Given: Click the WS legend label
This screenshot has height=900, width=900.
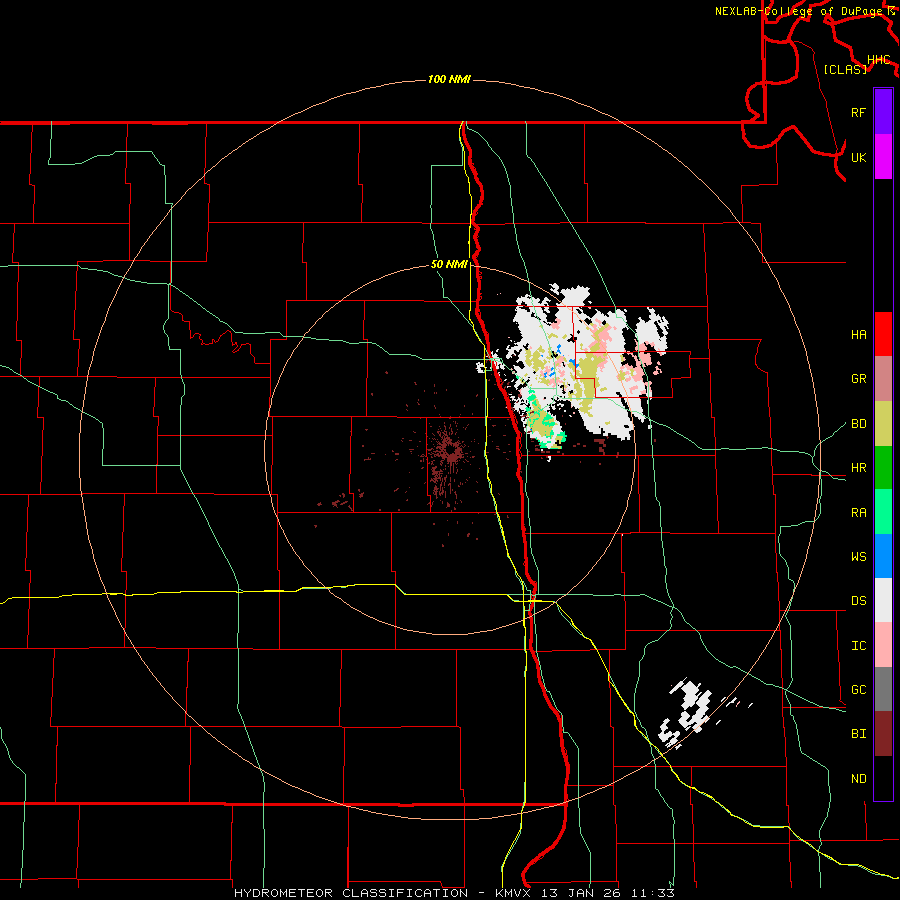Looking at the screenshot, I should (859, 557).
